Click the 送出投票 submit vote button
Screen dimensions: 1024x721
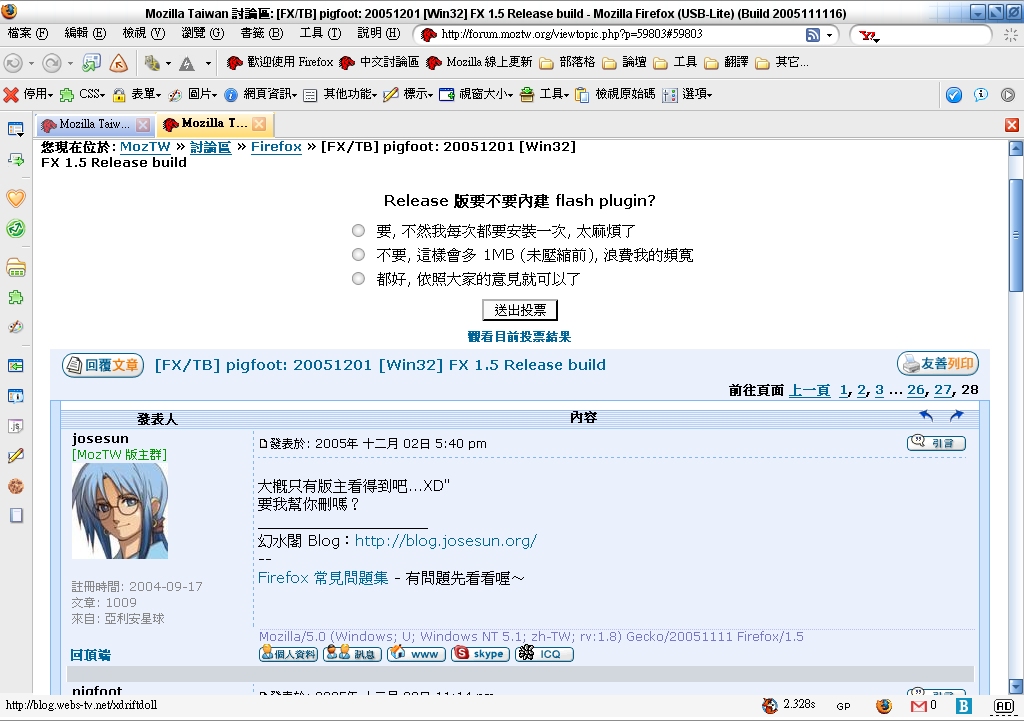520,310
